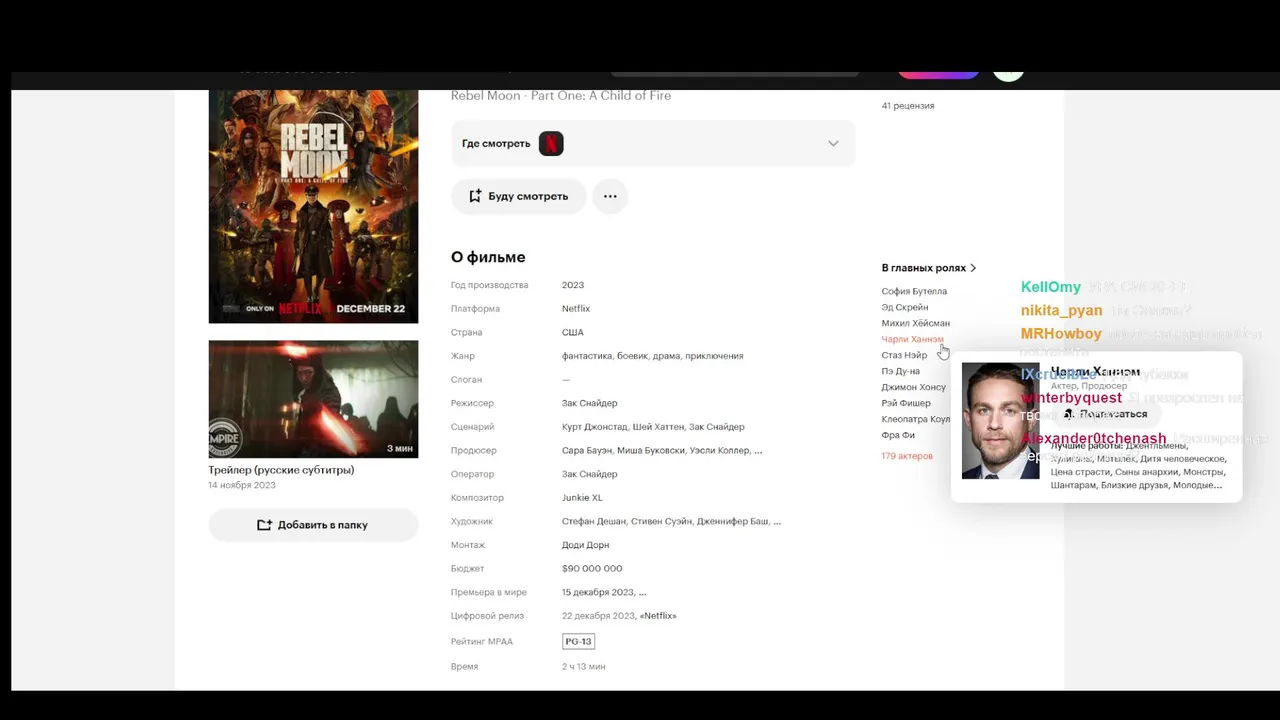The width and height of the screenshot is (1280, 720).
Task: Open actor София Бутелла
Action: tap(914, 291)
